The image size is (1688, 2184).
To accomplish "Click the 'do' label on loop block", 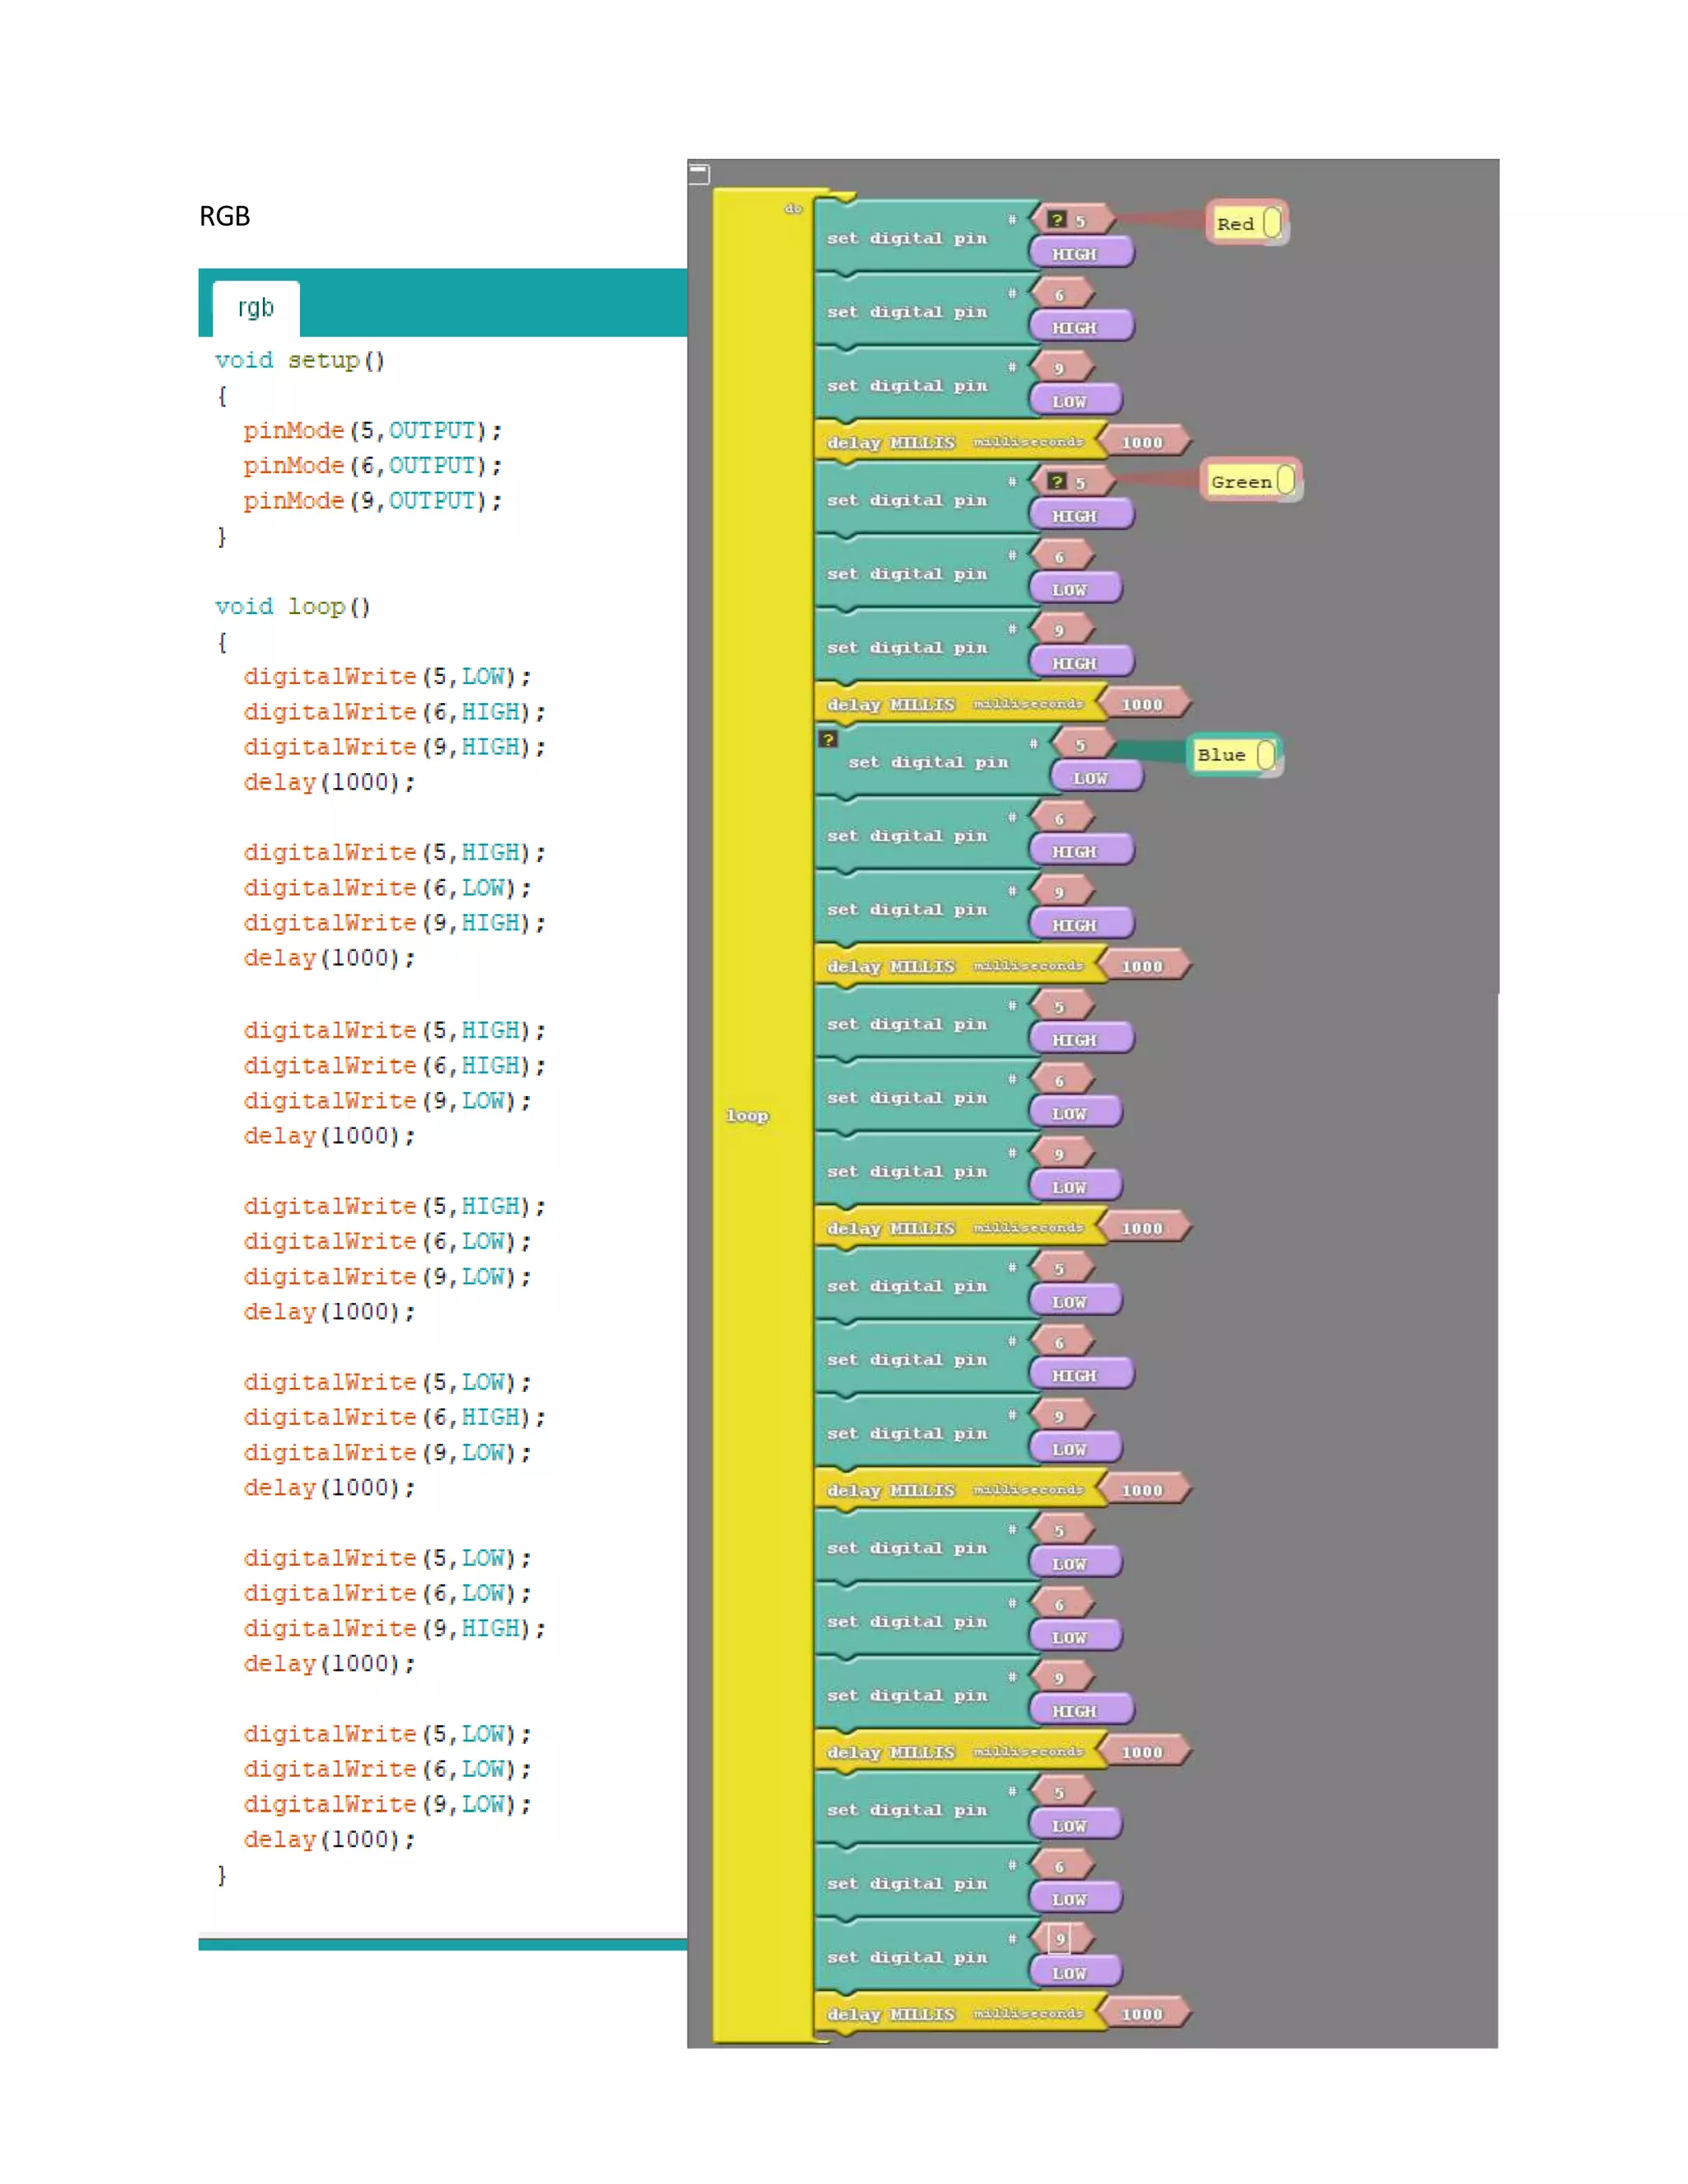I will 793,208.
